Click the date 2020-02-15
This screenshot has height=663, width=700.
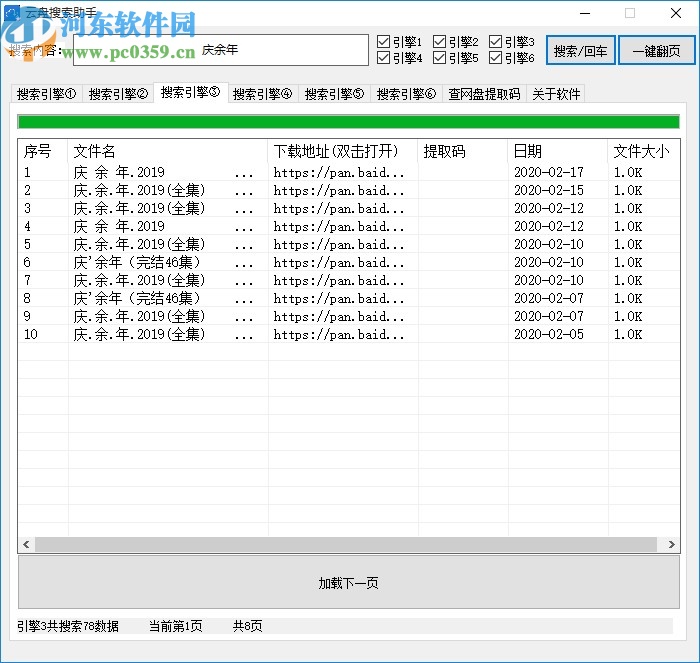(x=549, y=190)
